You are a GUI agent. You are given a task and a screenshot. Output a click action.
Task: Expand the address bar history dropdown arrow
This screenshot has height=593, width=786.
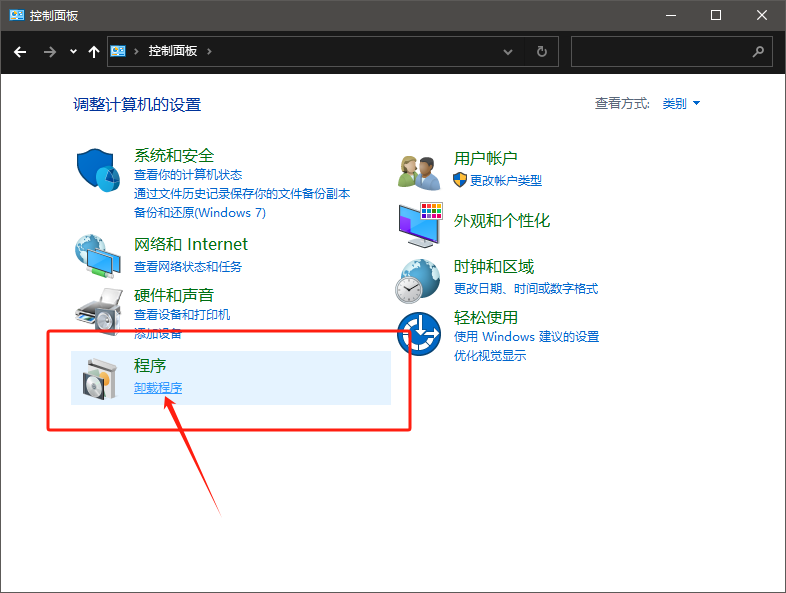pyautogui.click(x=507, y=51)
